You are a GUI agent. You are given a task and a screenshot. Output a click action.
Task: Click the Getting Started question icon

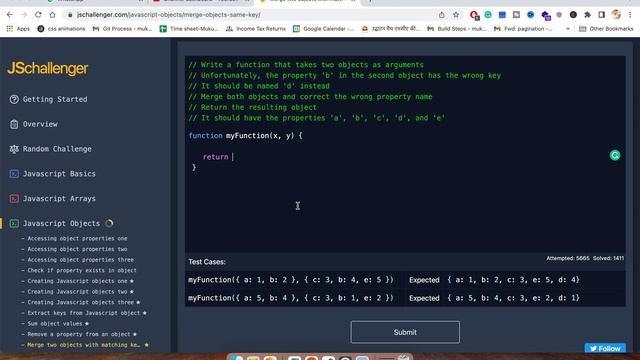pyautogui.click(x=14, y=99)
